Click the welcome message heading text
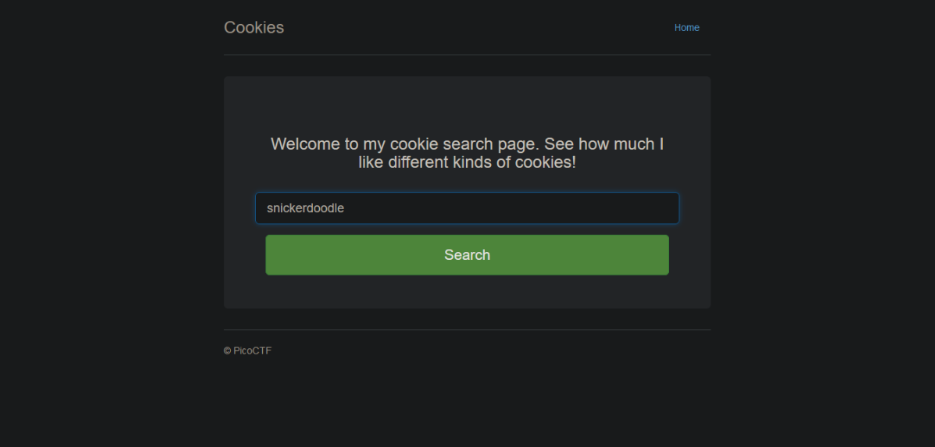 [467, 153]
